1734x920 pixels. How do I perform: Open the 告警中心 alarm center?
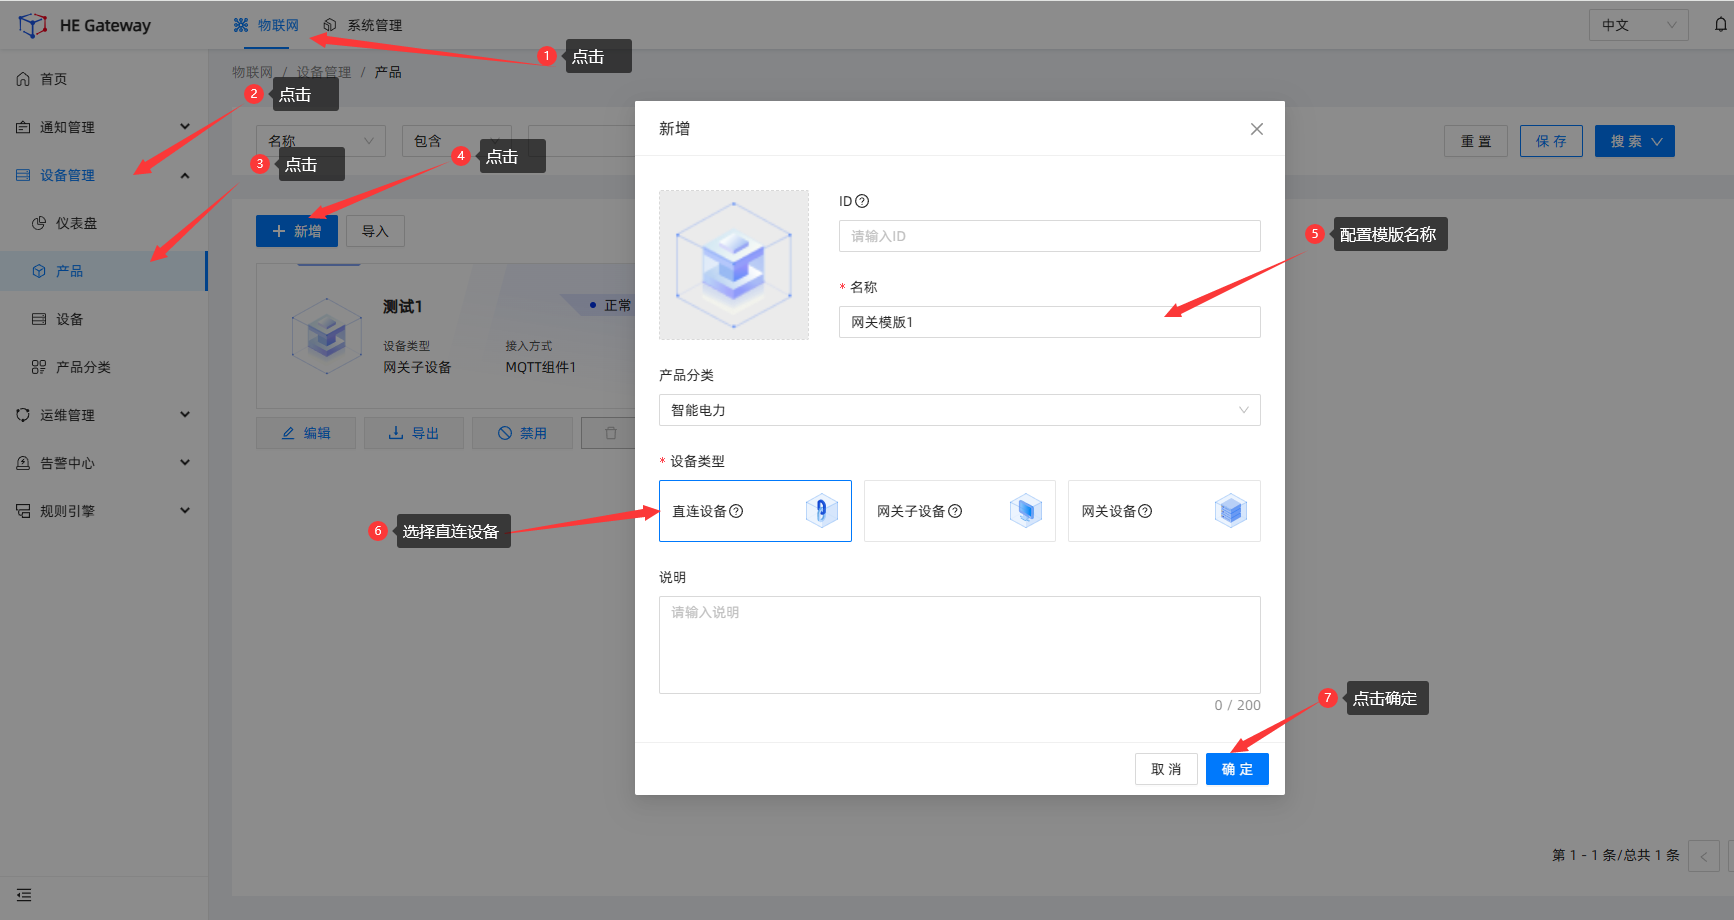click(x=67, y=462)
